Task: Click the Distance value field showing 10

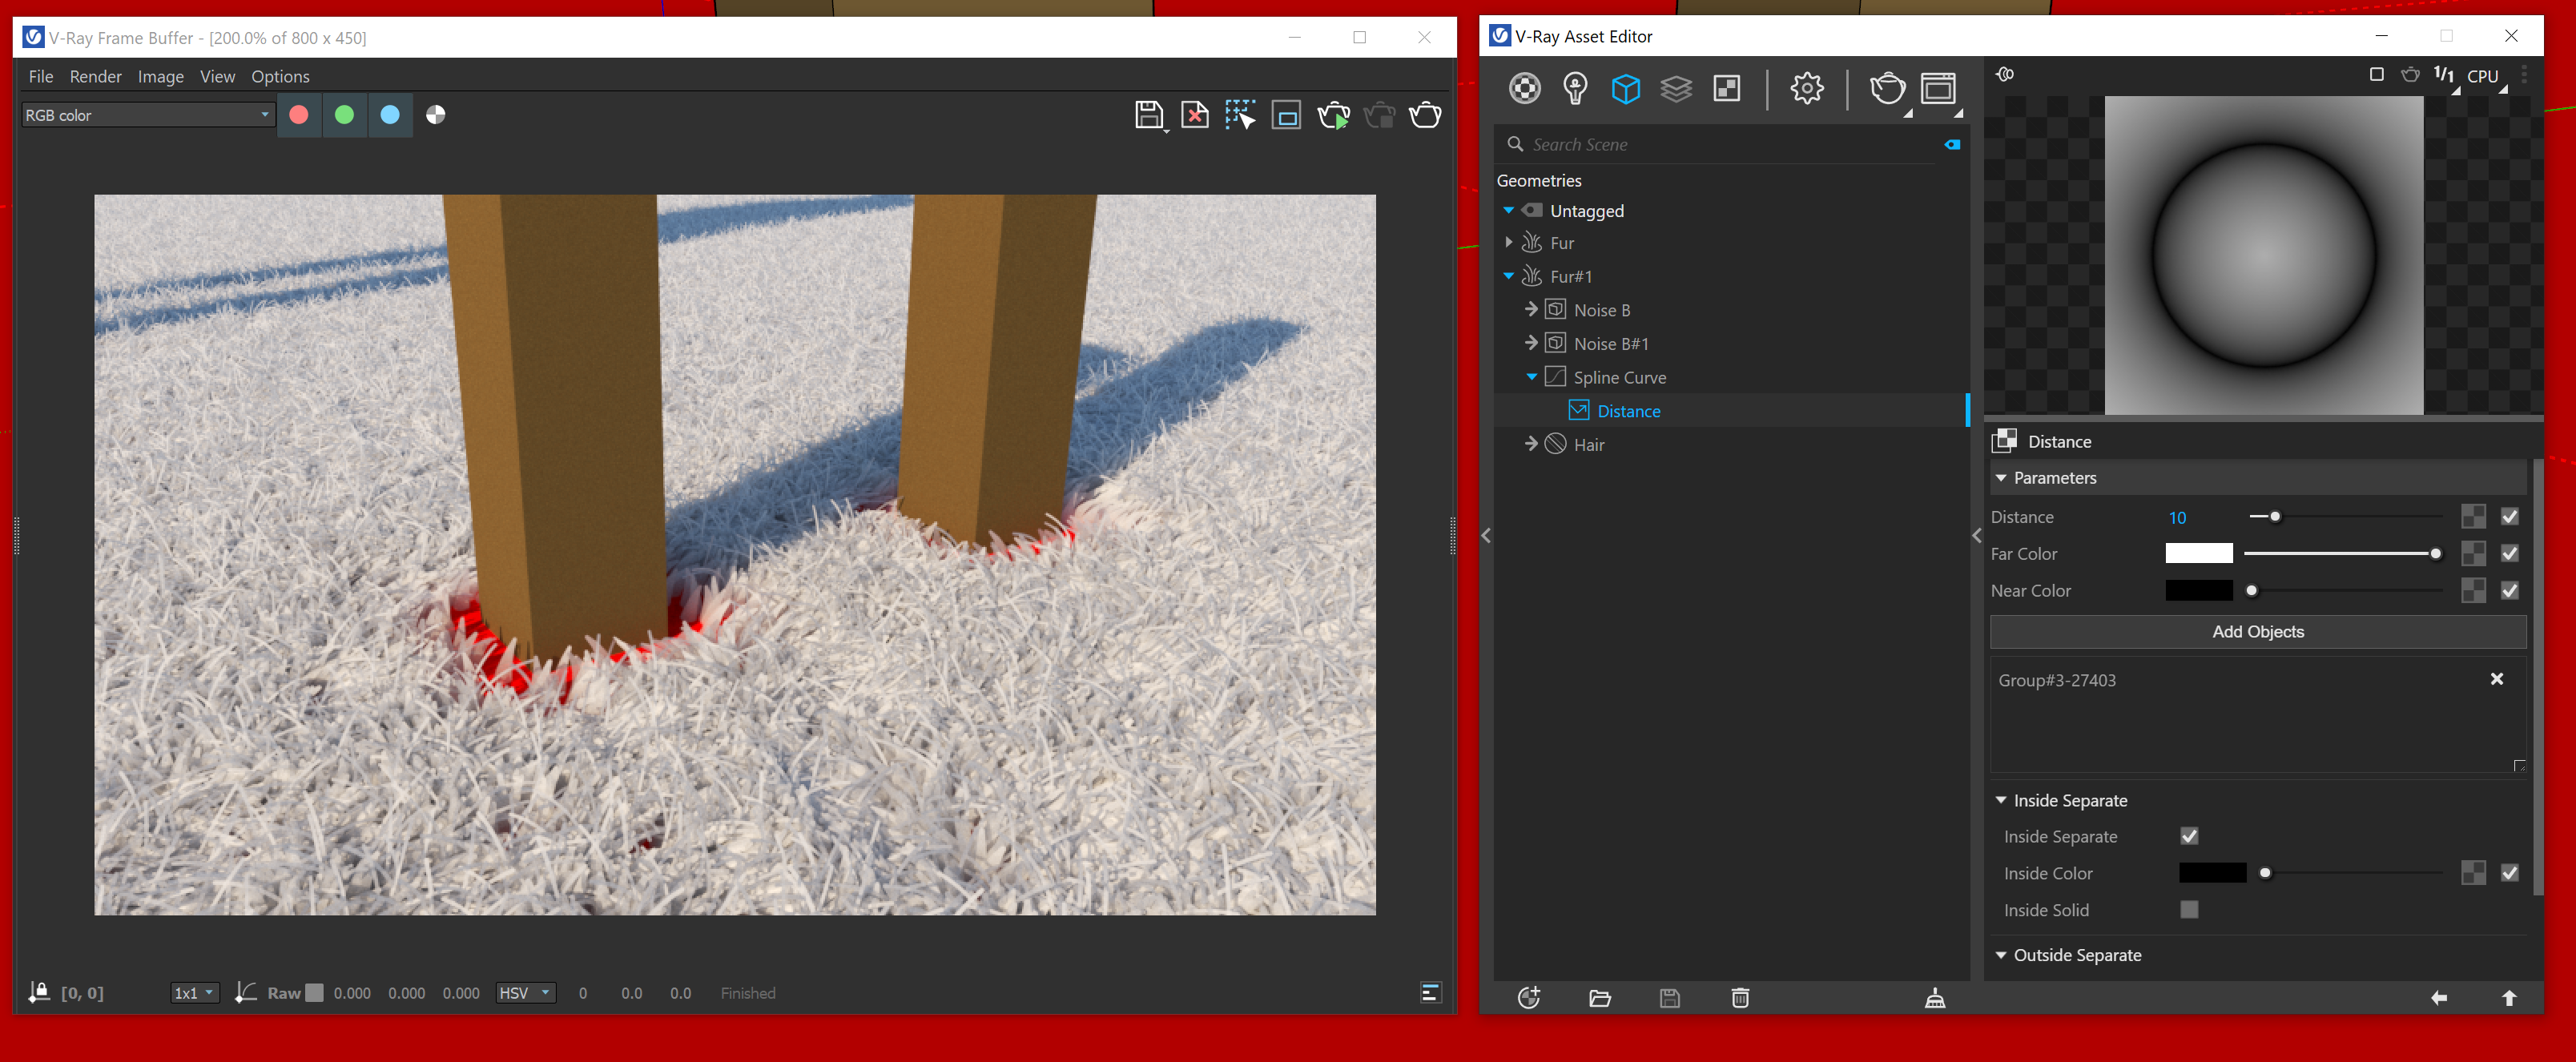Action: (x=2177, y=517)
